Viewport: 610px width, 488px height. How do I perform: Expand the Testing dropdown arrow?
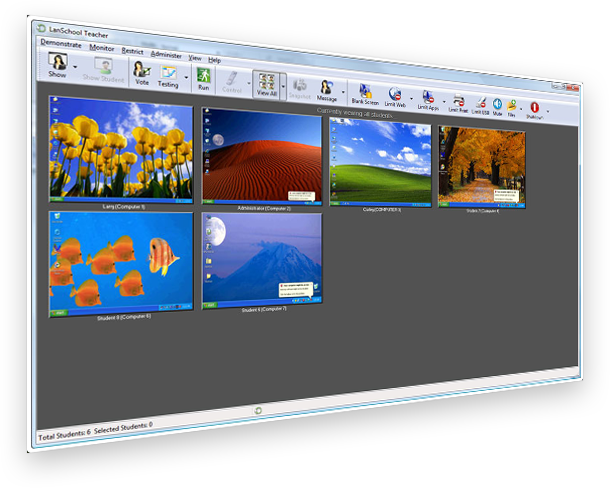point(186,77)
